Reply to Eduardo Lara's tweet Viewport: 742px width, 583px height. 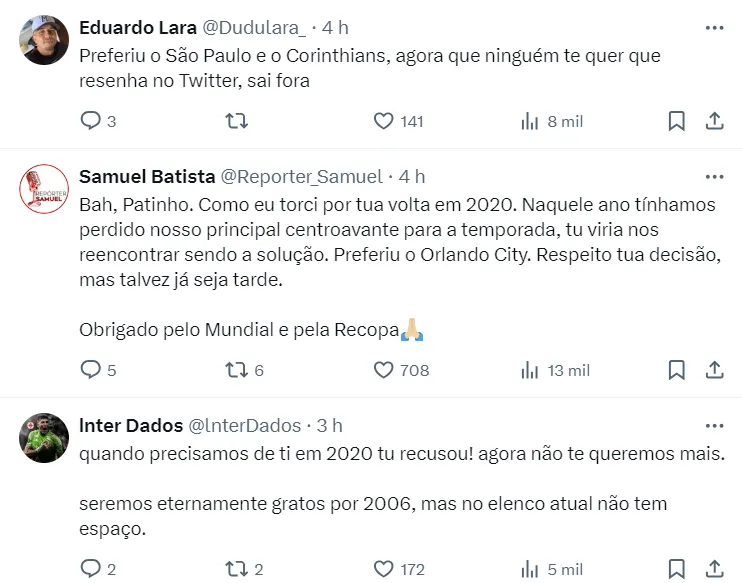(90, 121)
